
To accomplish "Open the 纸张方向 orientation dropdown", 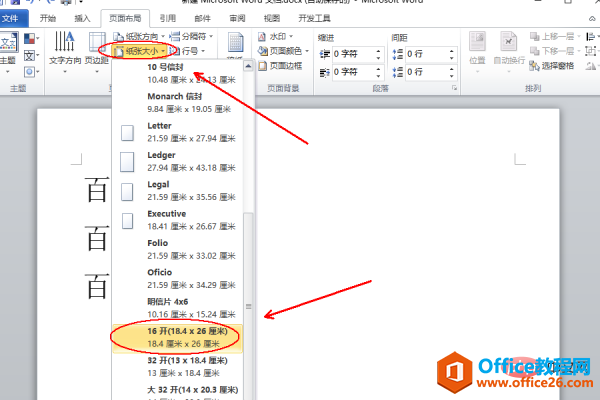I will [139, 36].
